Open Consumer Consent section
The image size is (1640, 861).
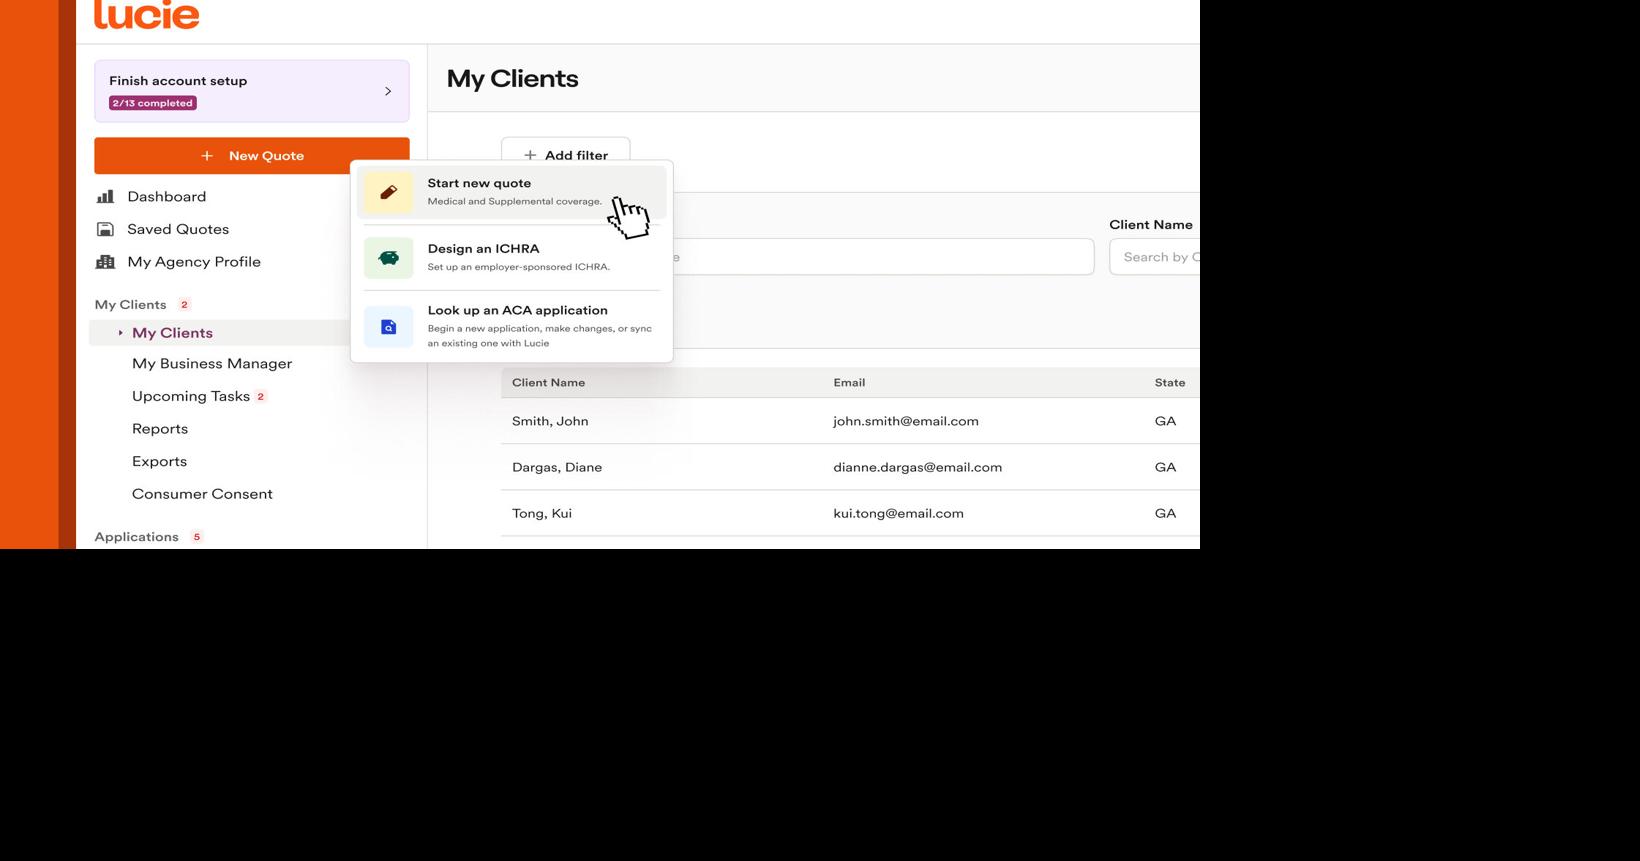click(202, 494)
